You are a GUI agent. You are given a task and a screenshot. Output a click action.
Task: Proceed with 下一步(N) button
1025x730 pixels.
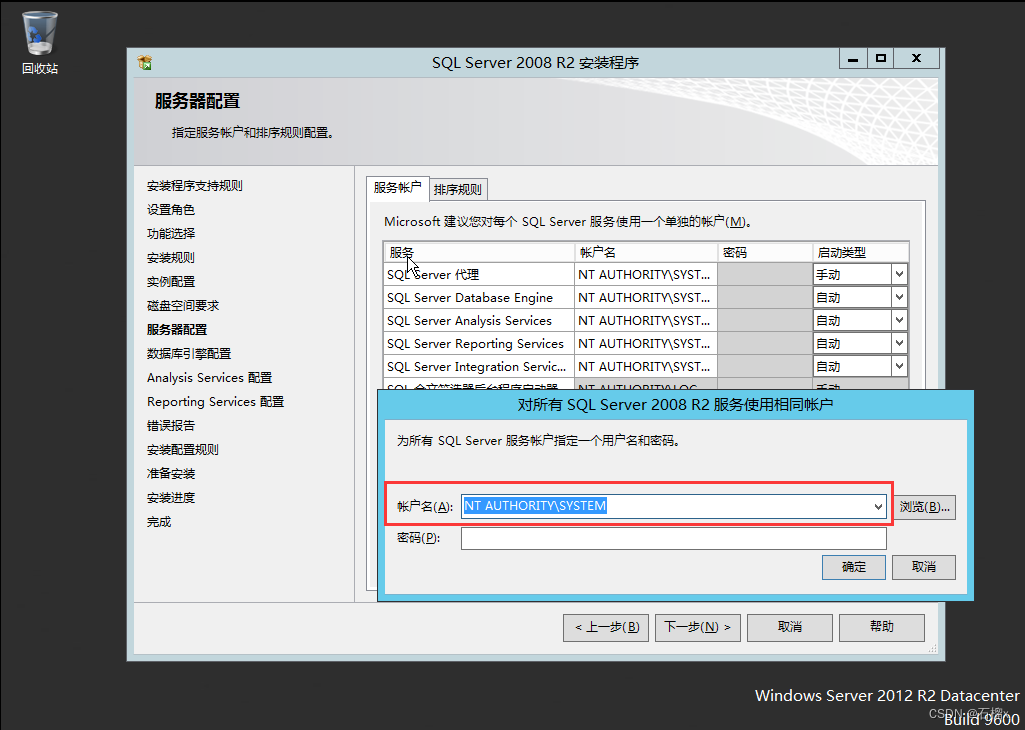pyautogui.click(x=697, y=627)
